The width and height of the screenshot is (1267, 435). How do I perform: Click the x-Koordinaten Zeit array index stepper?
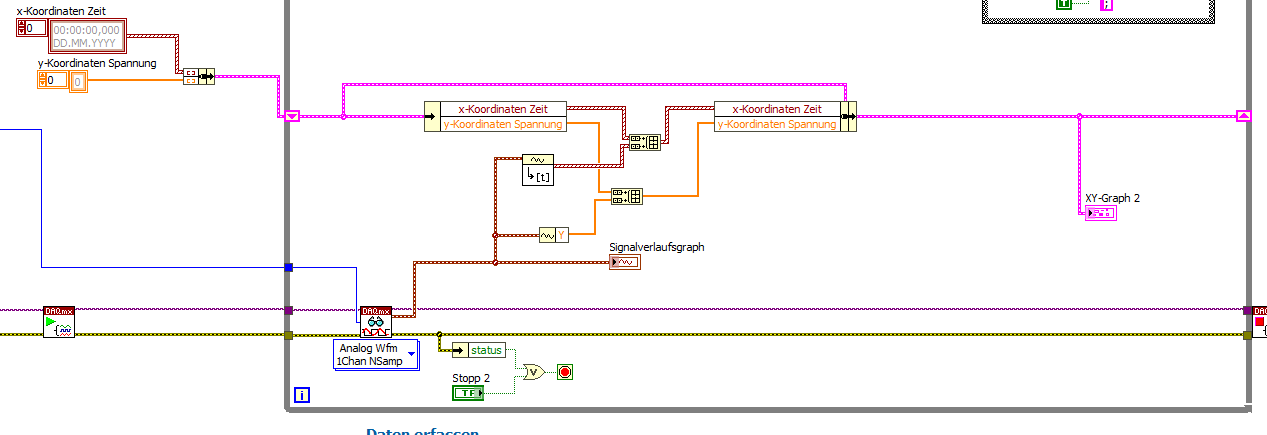(x=31, y=28)
